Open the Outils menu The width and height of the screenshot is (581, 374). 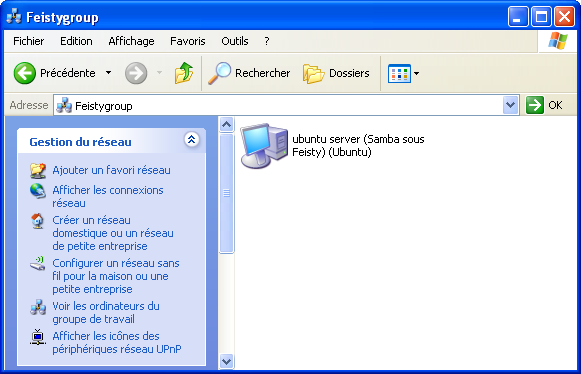[235, 41]
